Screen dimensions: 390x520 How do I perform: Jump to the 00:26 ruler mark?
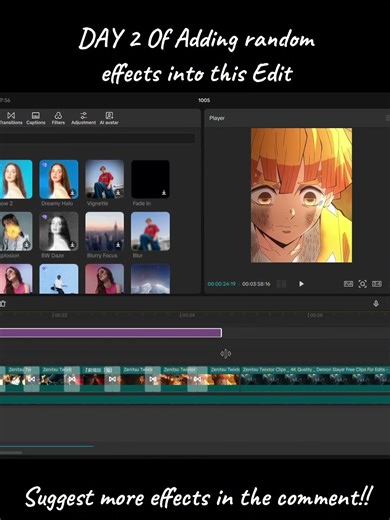pos(315,315)
